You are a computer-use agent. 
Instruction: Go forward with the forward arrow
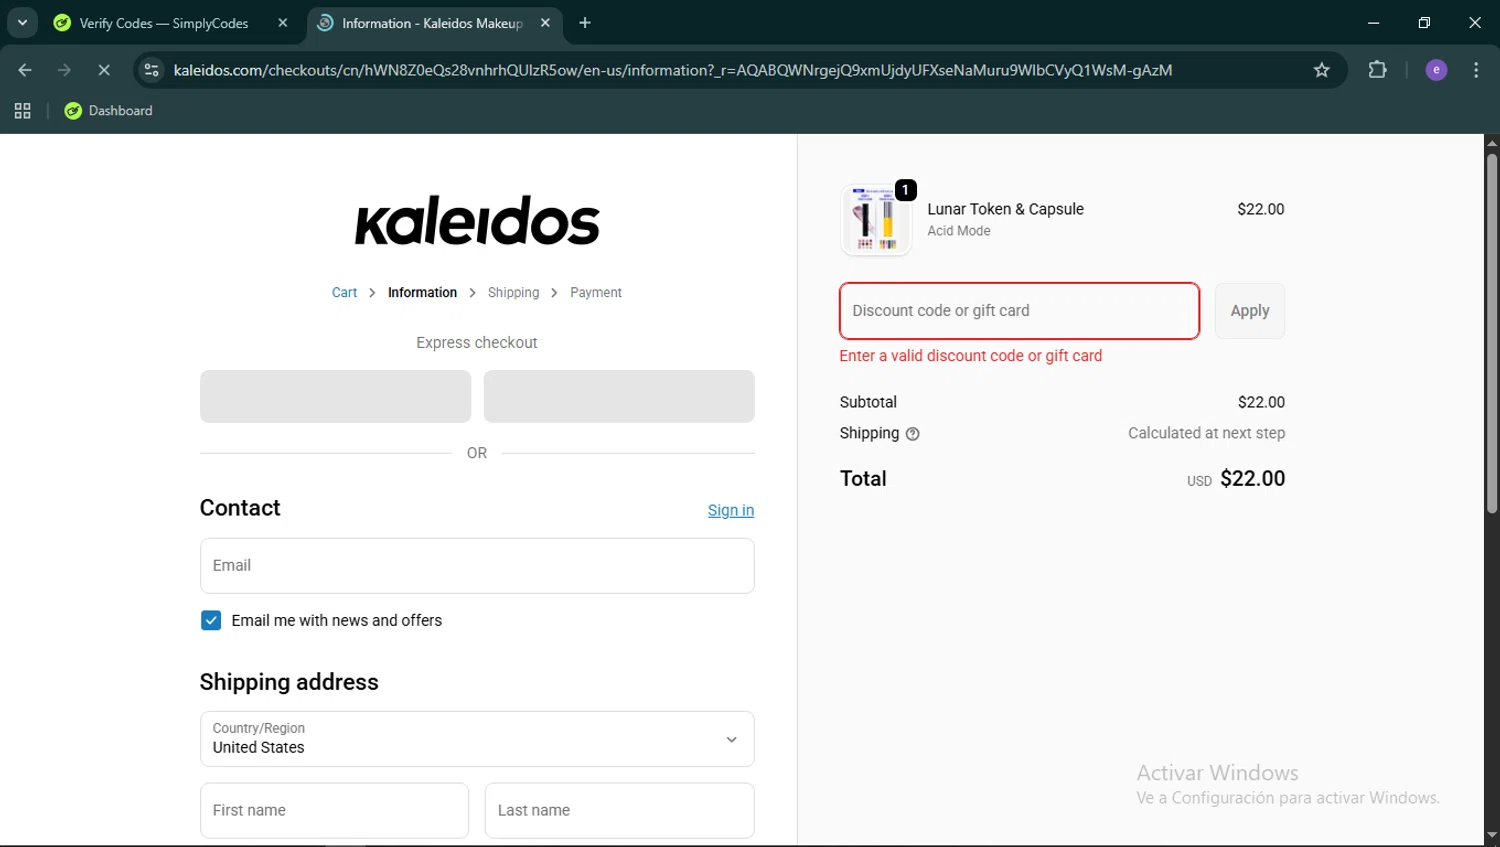(x=64, y=70)
